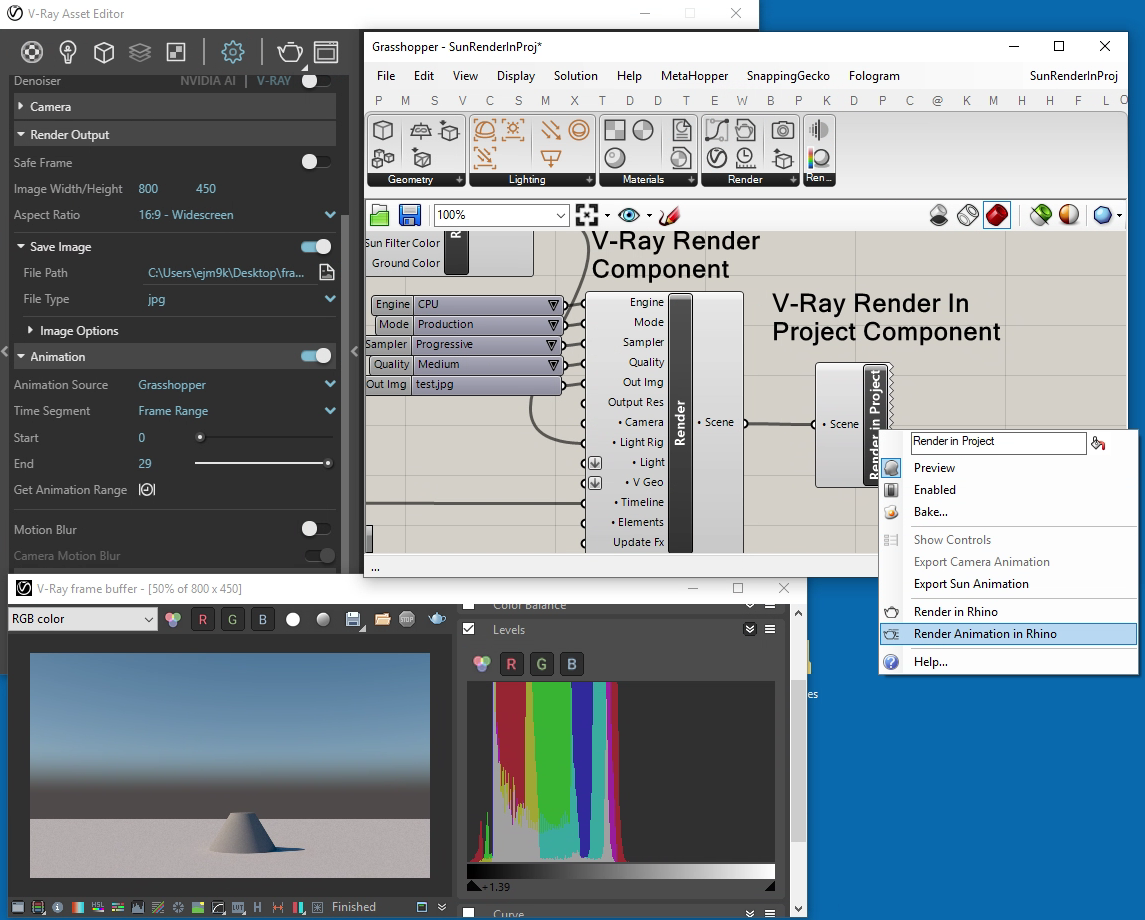Click the save image icon in frame buffer
This screenshot has height=920, width=1145.
tap(353, 619)
